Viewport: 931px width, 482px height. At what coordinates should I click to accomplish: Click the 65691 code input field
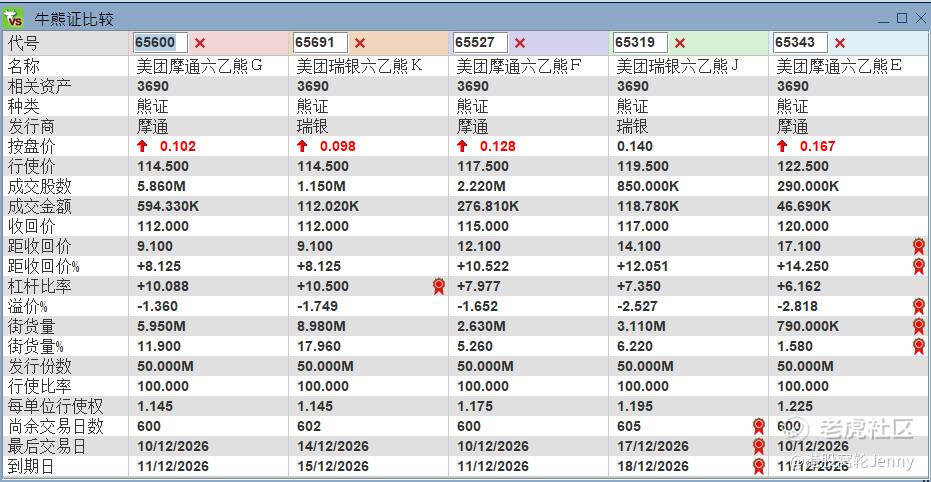point(321,43)
